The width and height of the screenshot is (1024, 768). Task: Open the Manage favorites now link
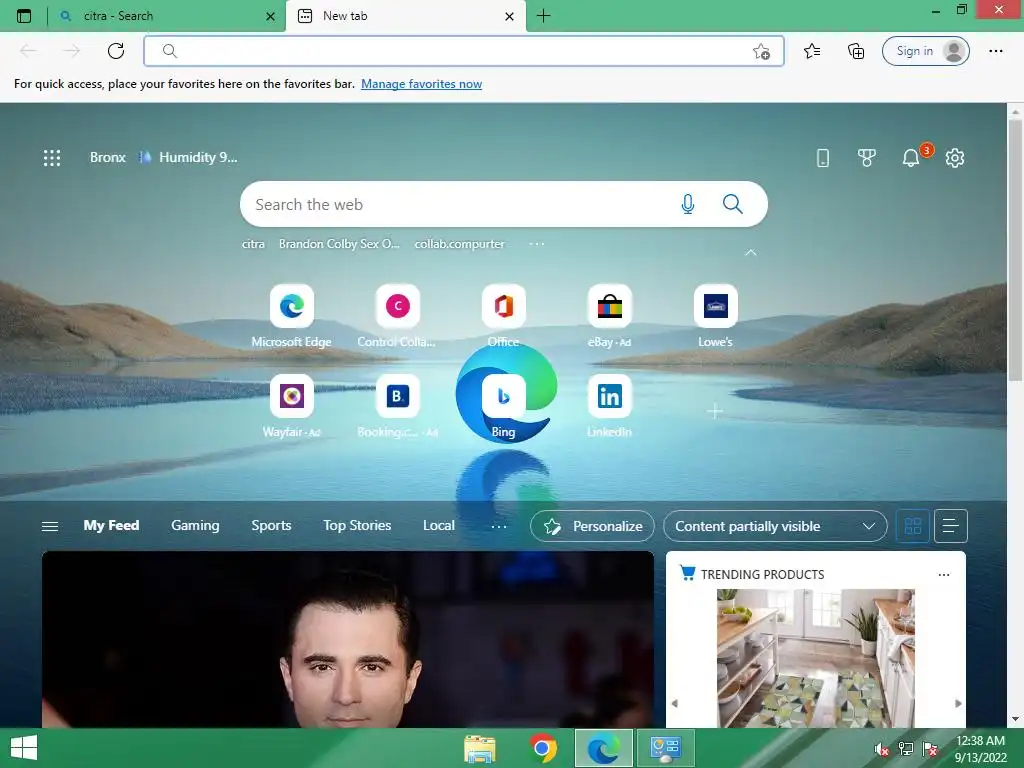[x=421, y=84]
